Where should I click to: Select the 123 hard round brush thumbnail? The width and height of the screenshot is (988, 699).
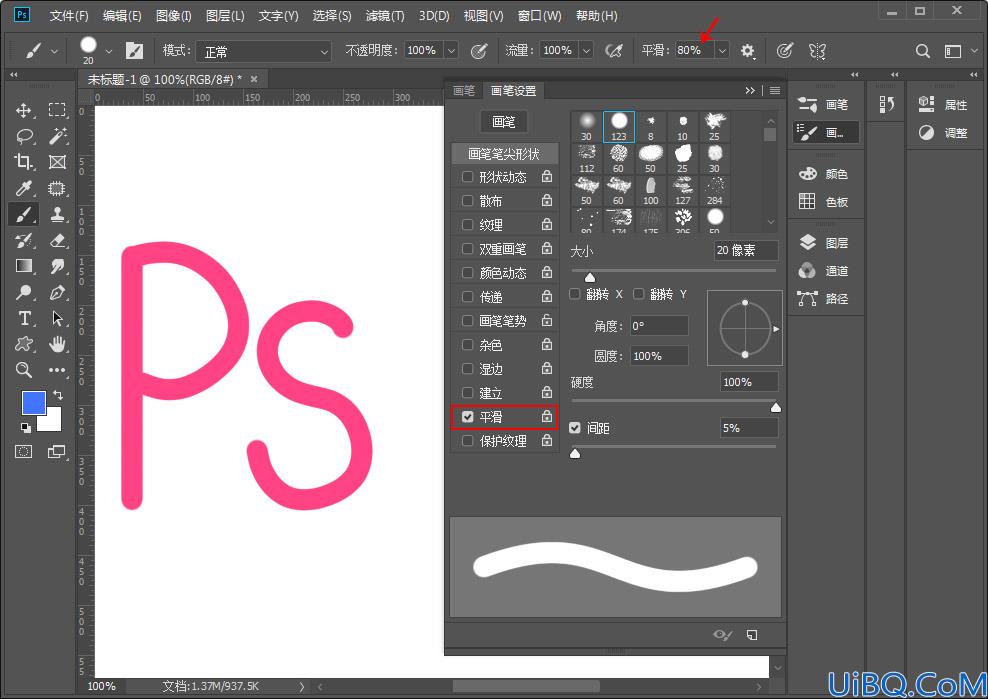pos(619,127)
